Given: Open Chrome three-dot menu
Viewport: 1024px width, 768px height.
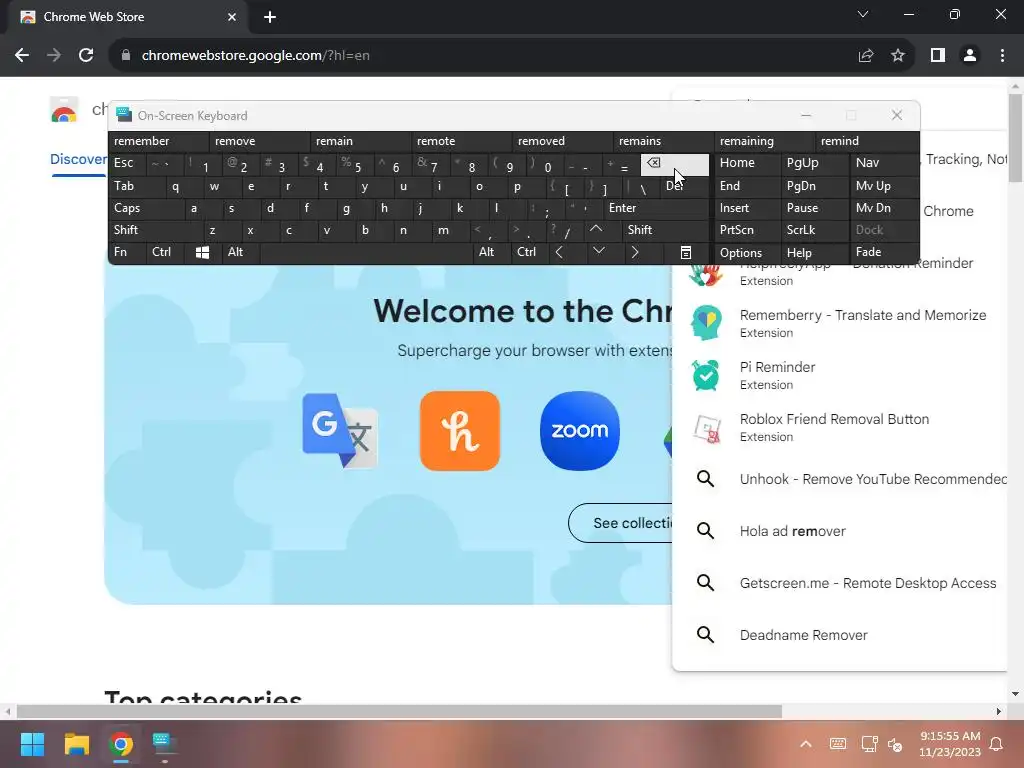Looking at the screenshot, I should point(1002,56).
